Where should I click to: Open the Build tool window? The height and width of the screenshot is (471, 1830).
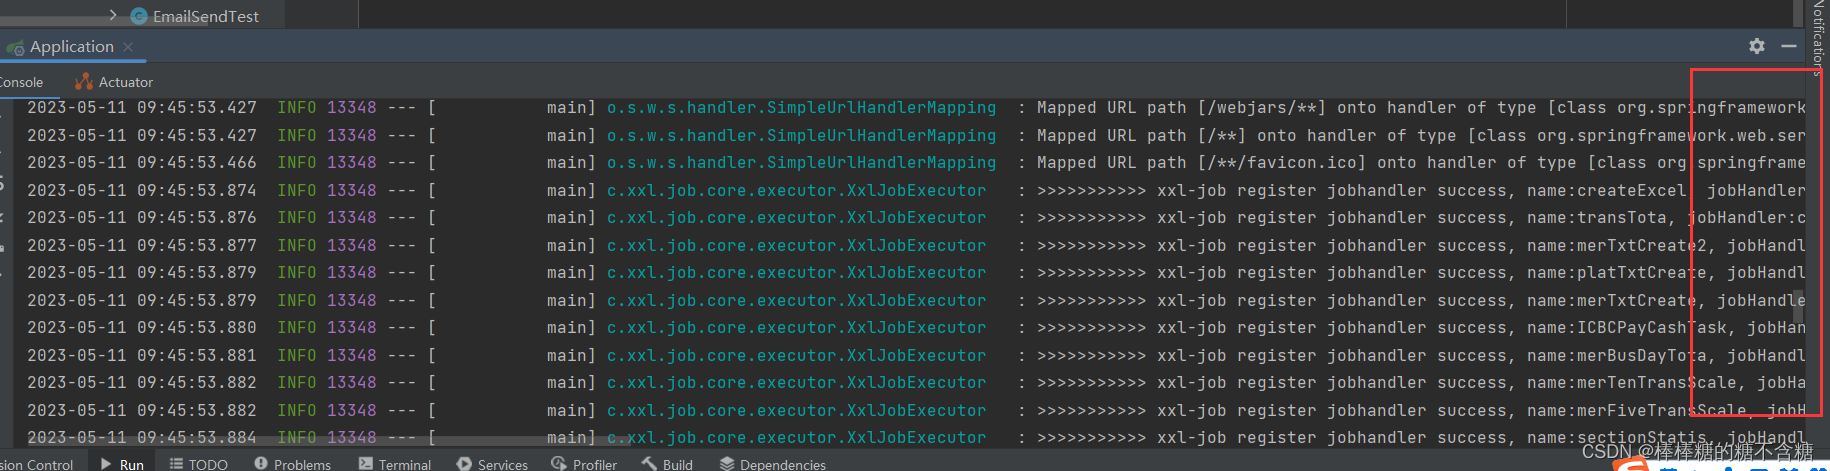point(667,464)
